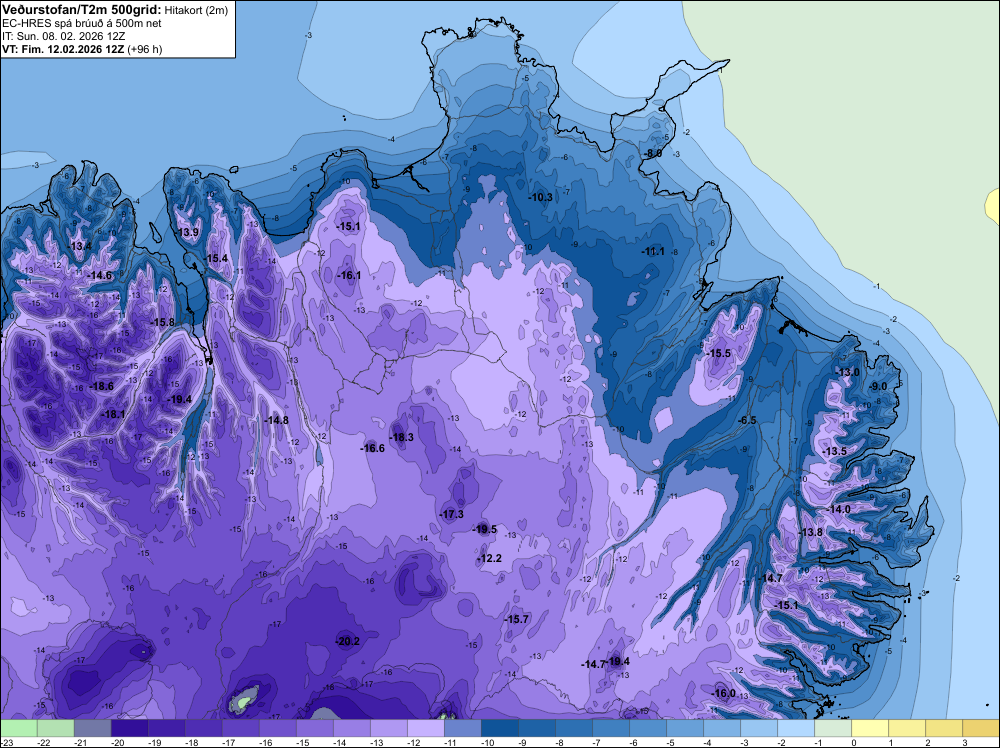
Task: Click the -14.0 temperature label
Action: [839, 509]
